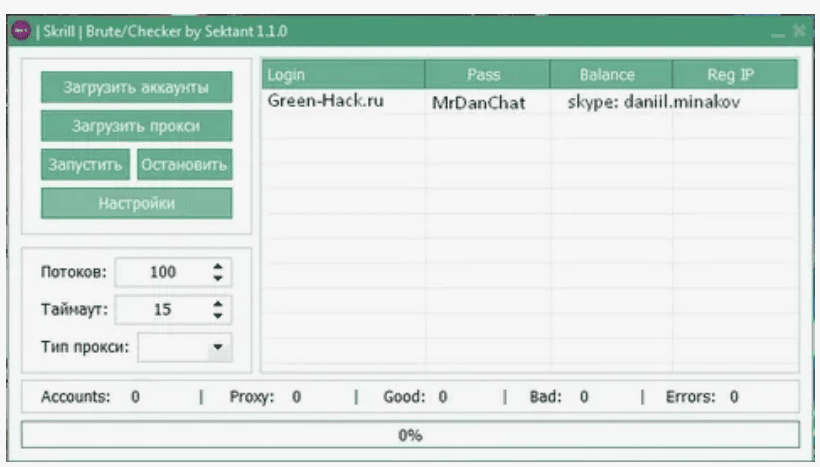Sort by the Balance column header
Viewport: 820px width, 467px height.
tap(610, 75)
